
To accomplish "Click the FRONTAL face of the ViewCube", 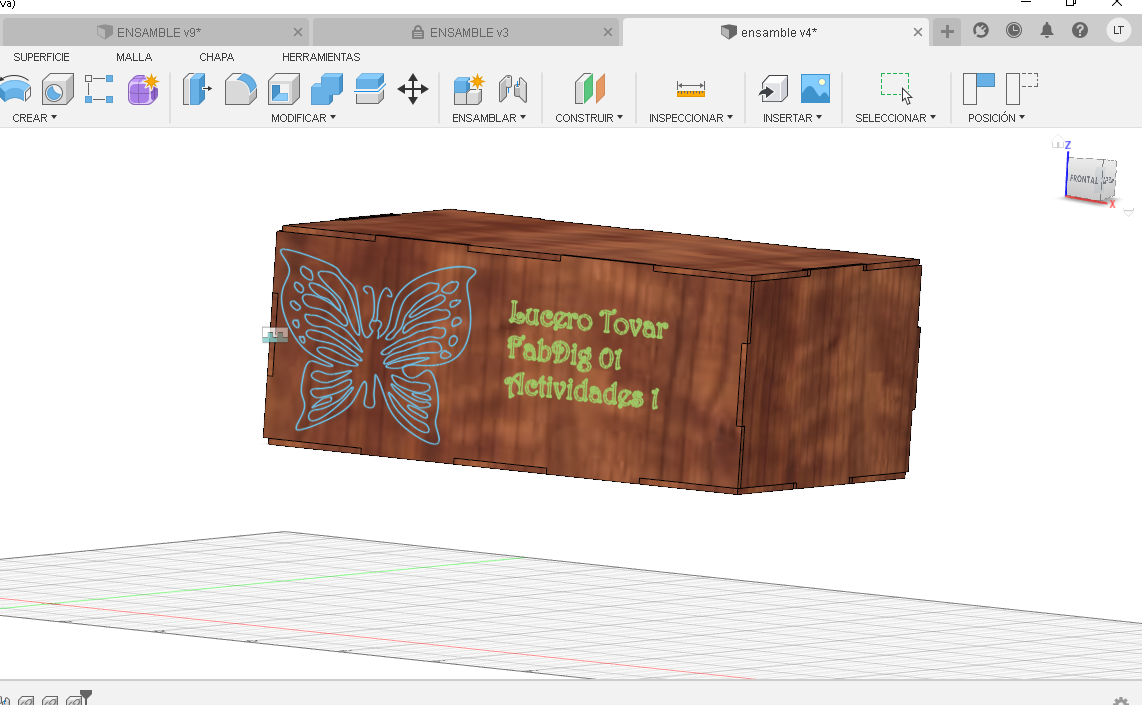I will tap(1083, 178).
